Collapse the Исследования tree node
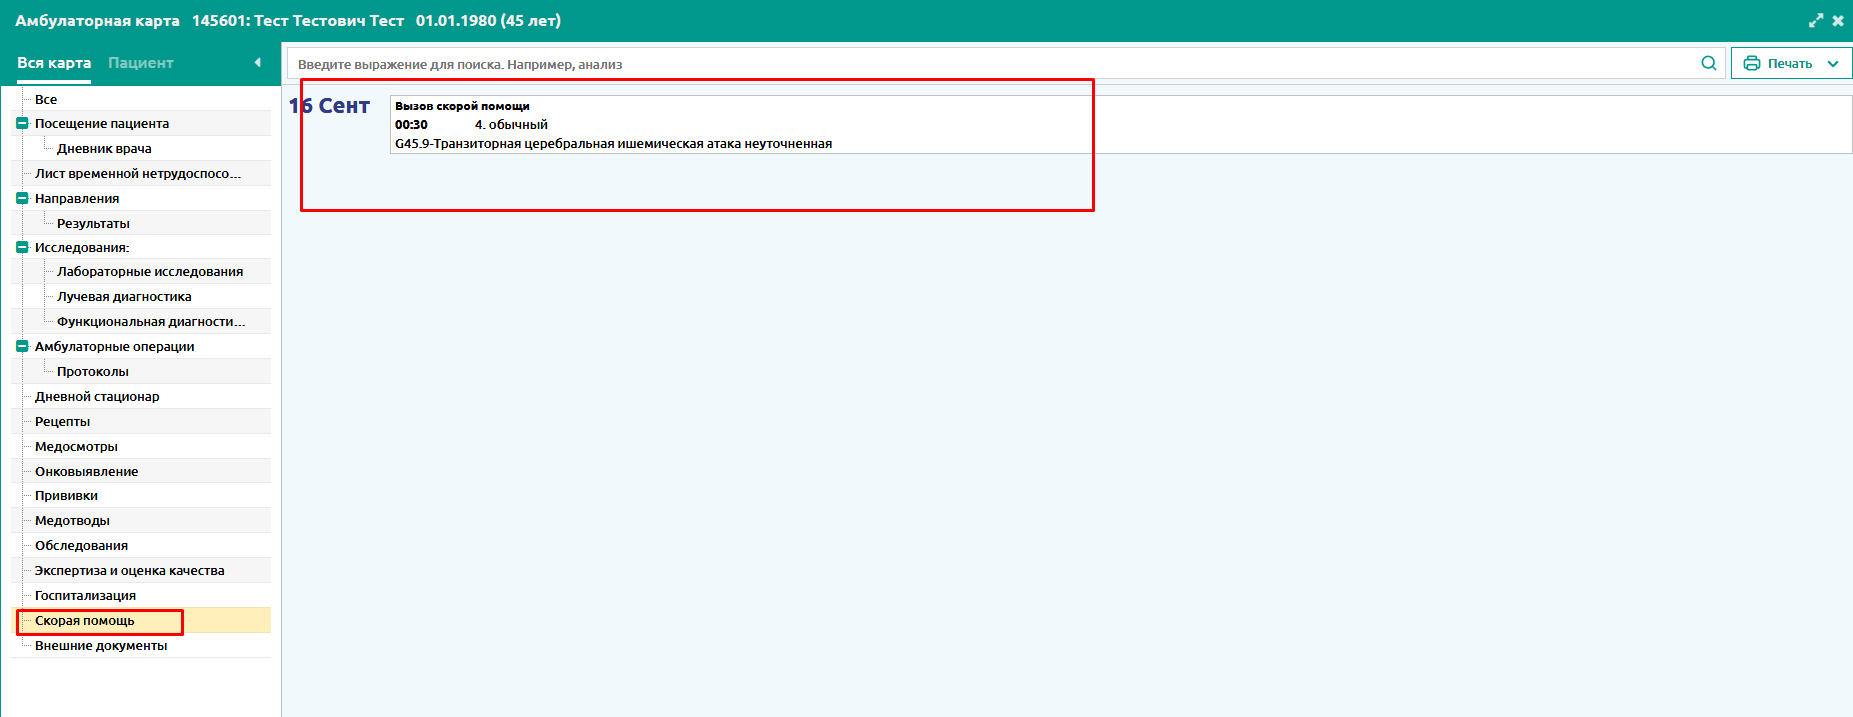Image resolution: width=1853 pixels, height=717 pixels. 22,248
